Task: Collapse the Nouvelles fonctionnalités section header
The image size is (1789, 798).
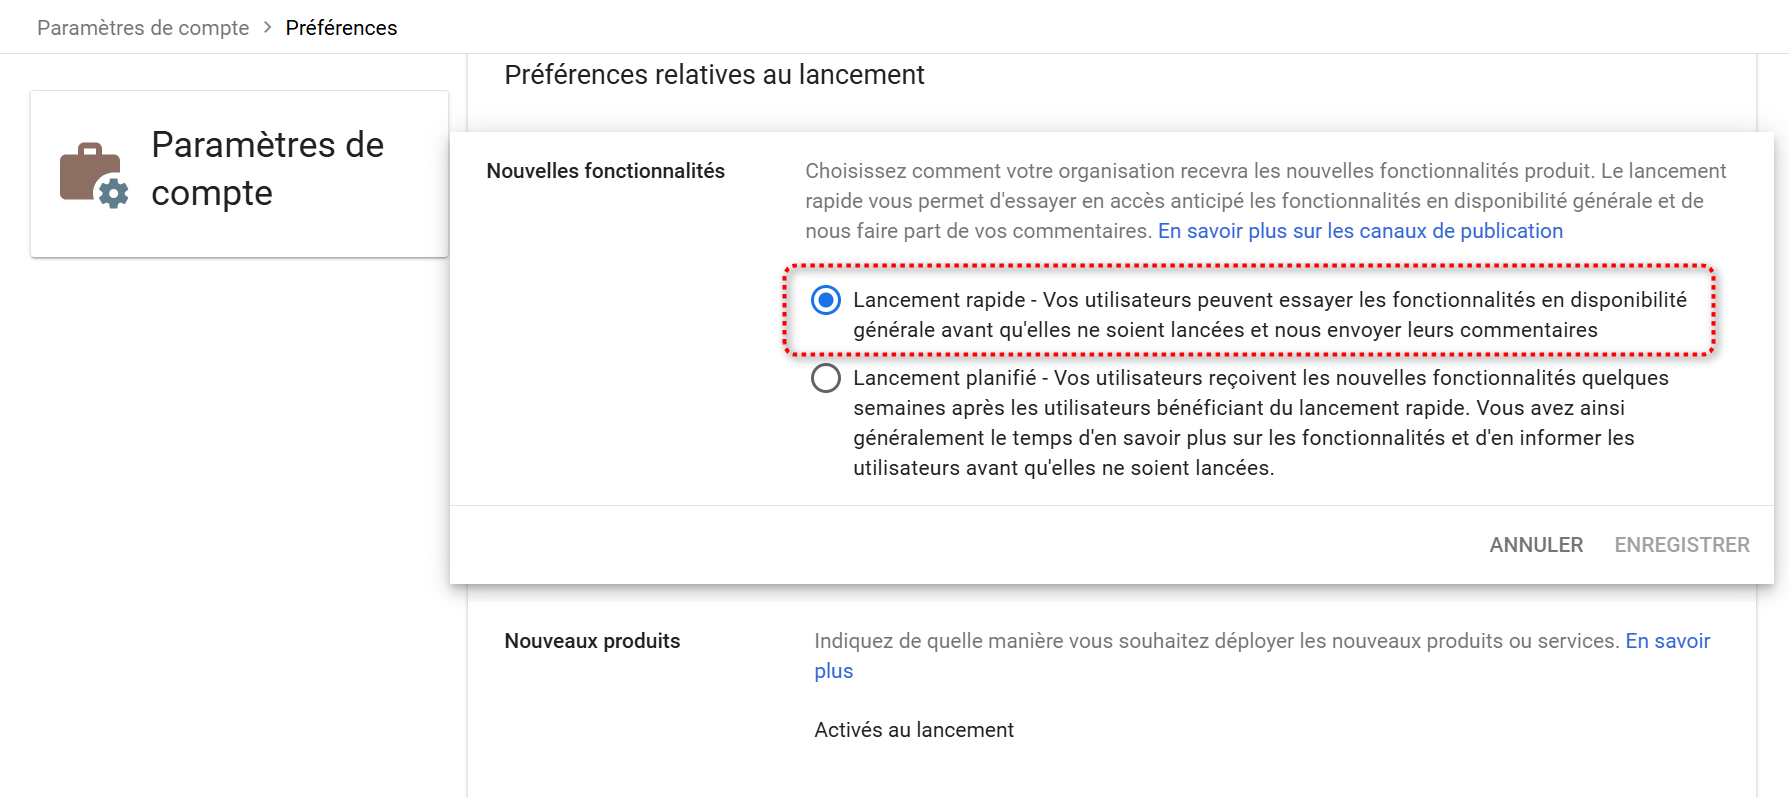Action: tap(605, 171)
